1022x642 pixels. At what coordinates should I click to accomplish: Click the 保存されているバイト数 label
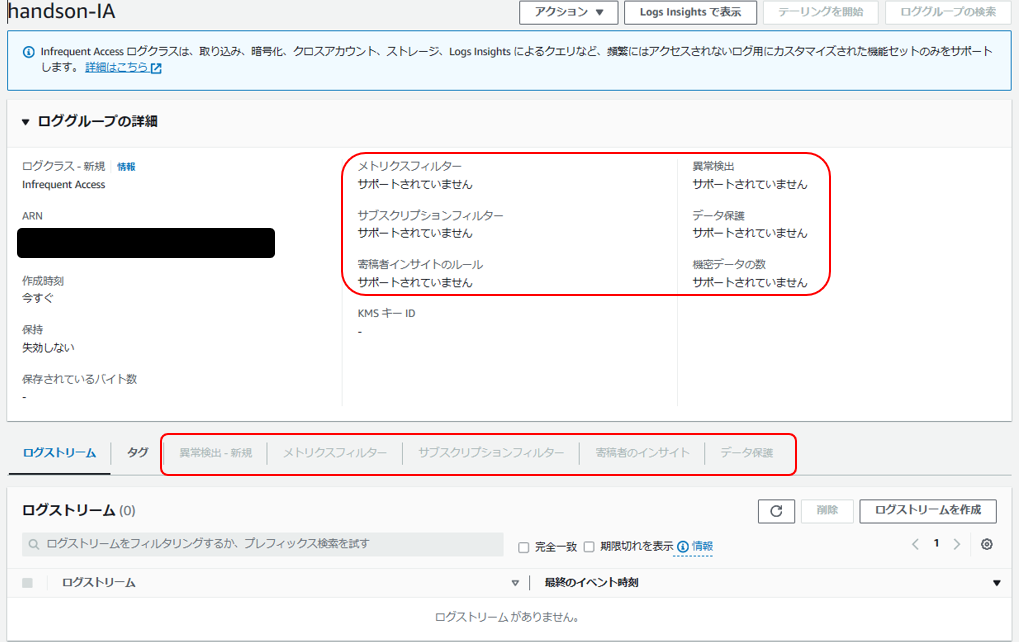(x=80, y=379)
